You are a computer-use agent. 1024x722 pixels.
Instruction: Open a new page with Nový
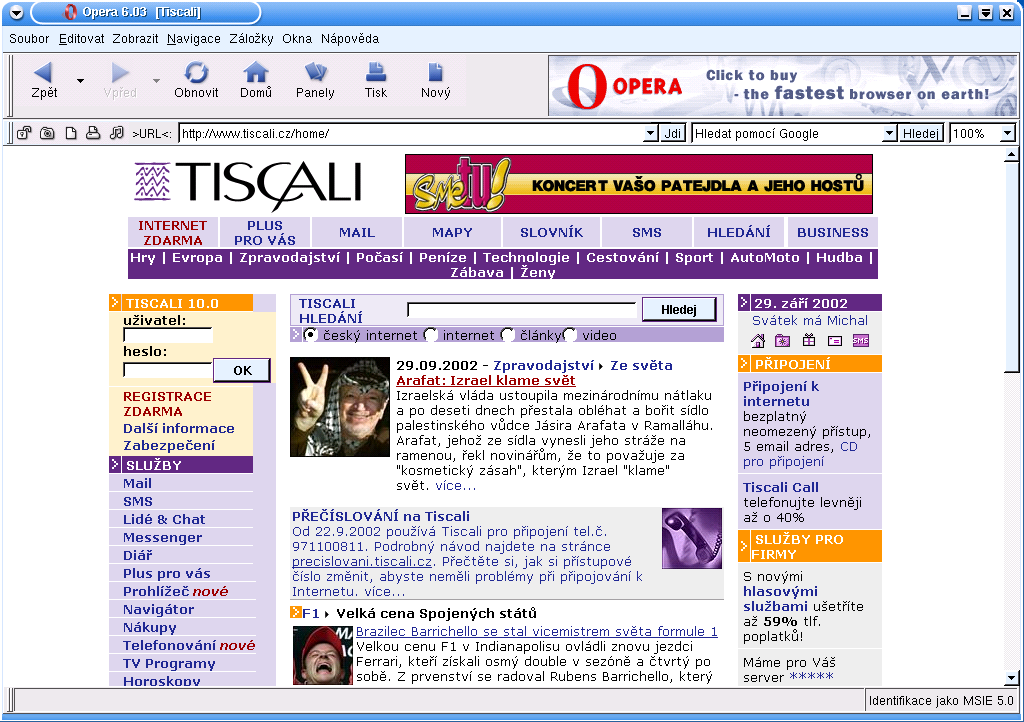point(436,72)
